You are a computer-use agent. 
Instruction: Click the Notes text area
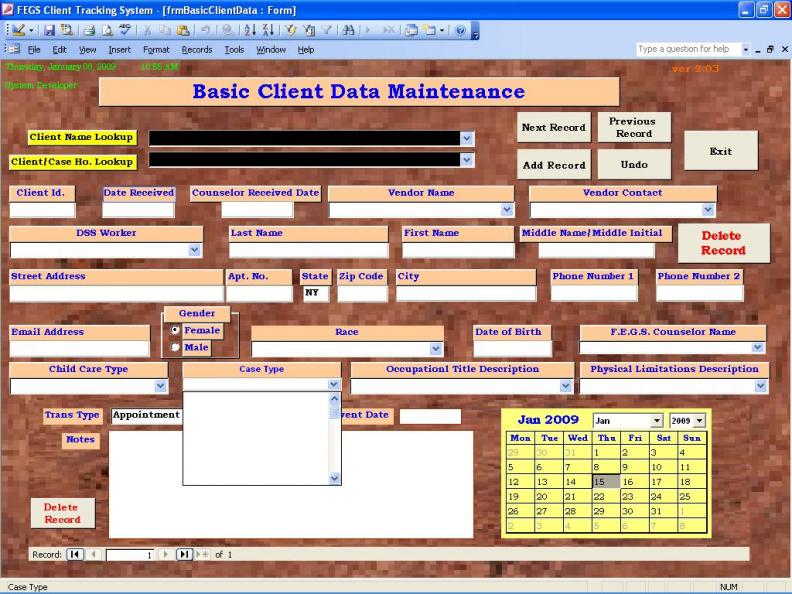(291, 484)
